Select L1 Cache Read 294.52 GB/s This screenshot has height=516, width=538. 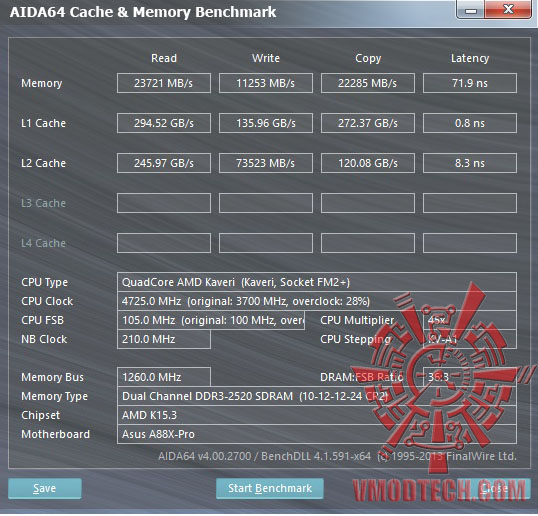[x=164, y=123]
